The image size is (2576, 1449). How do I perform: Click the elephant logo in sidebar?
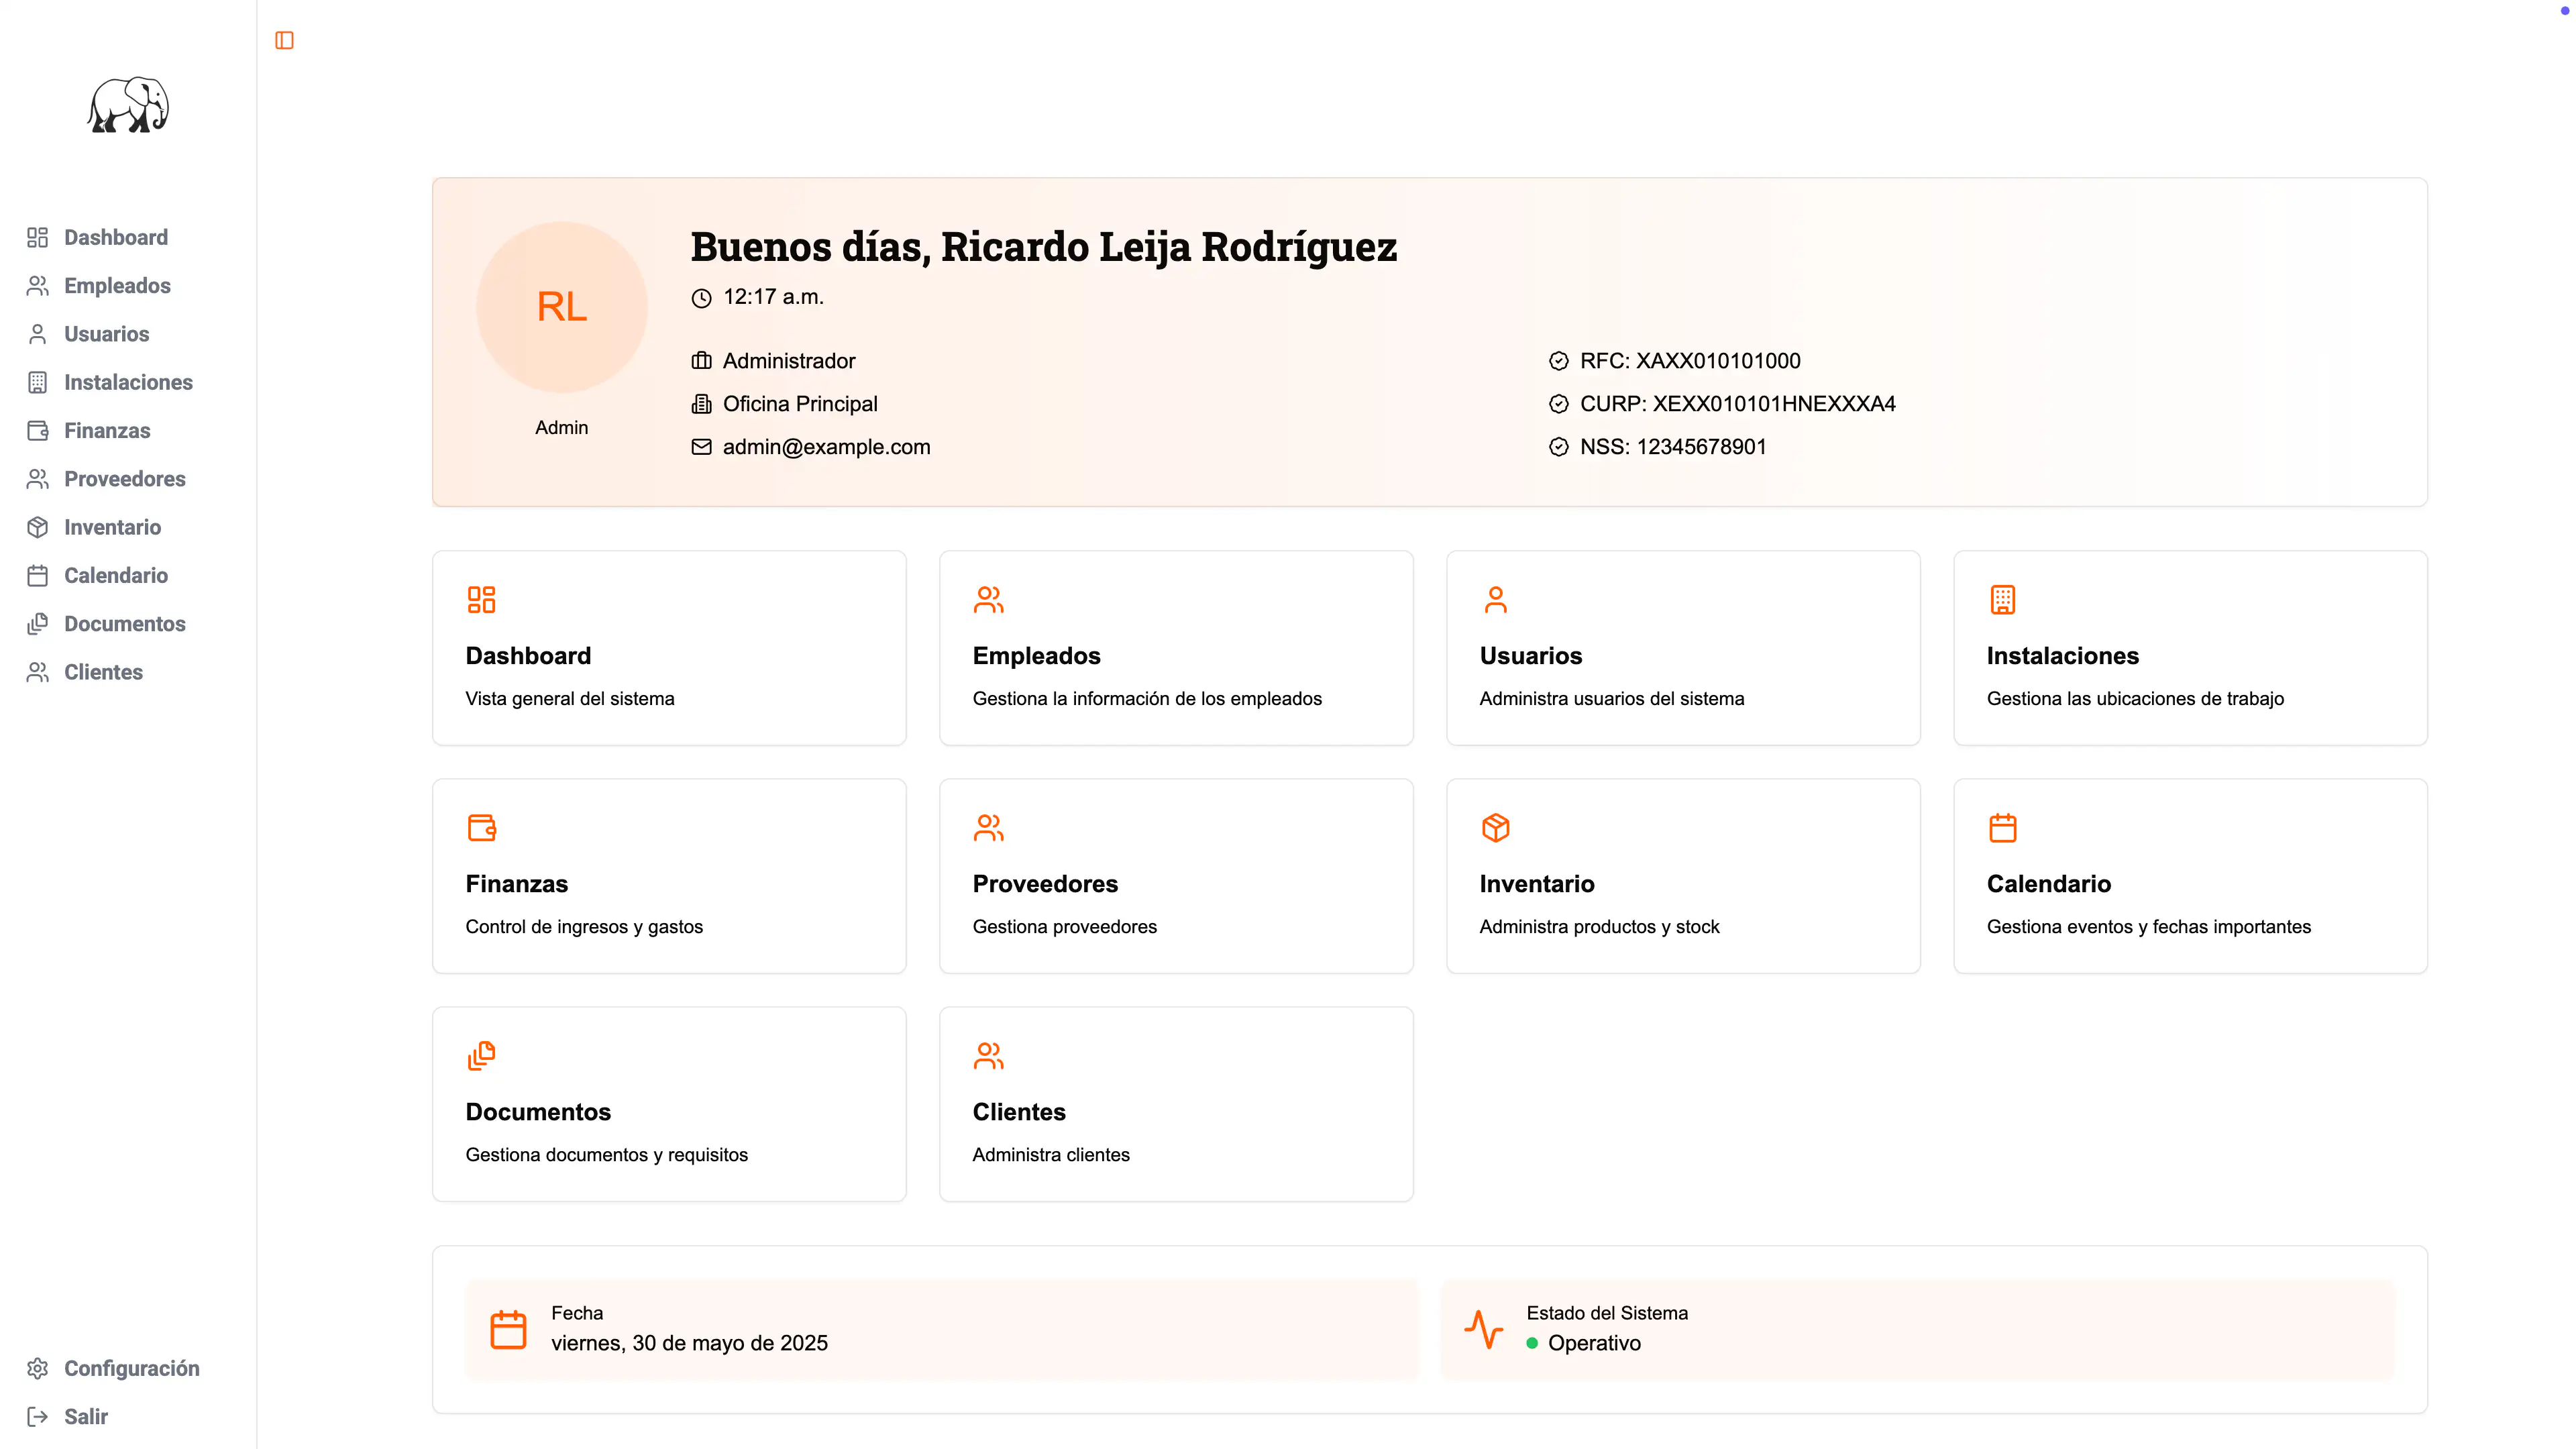tap(128, 105)
